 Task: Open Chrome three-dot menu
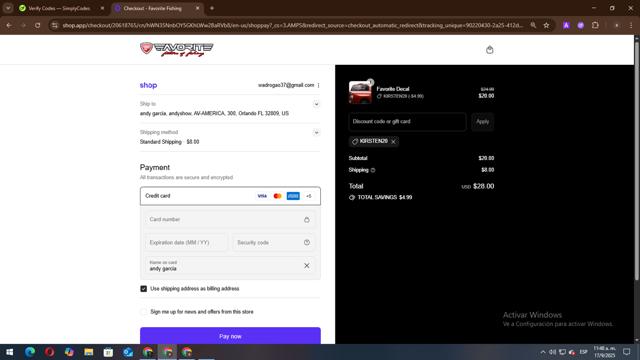point(631,25)
